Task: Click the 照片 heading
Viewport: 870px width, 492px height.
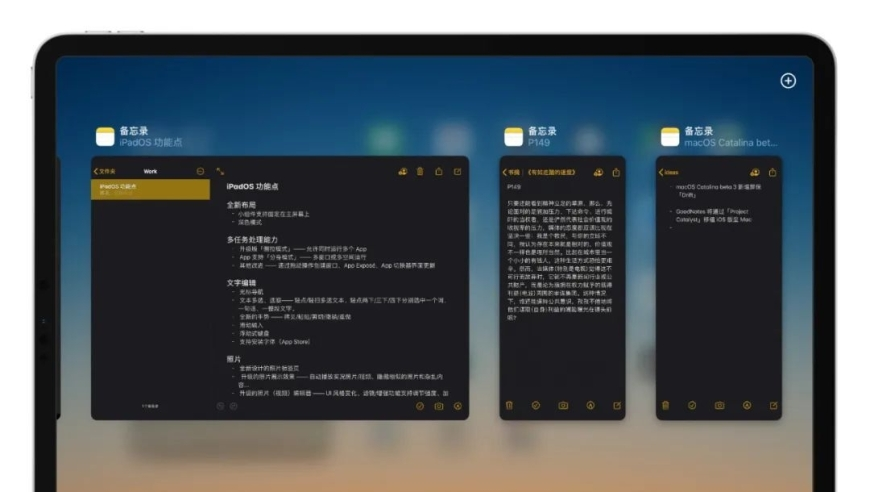Action: (x=234, y=359)
